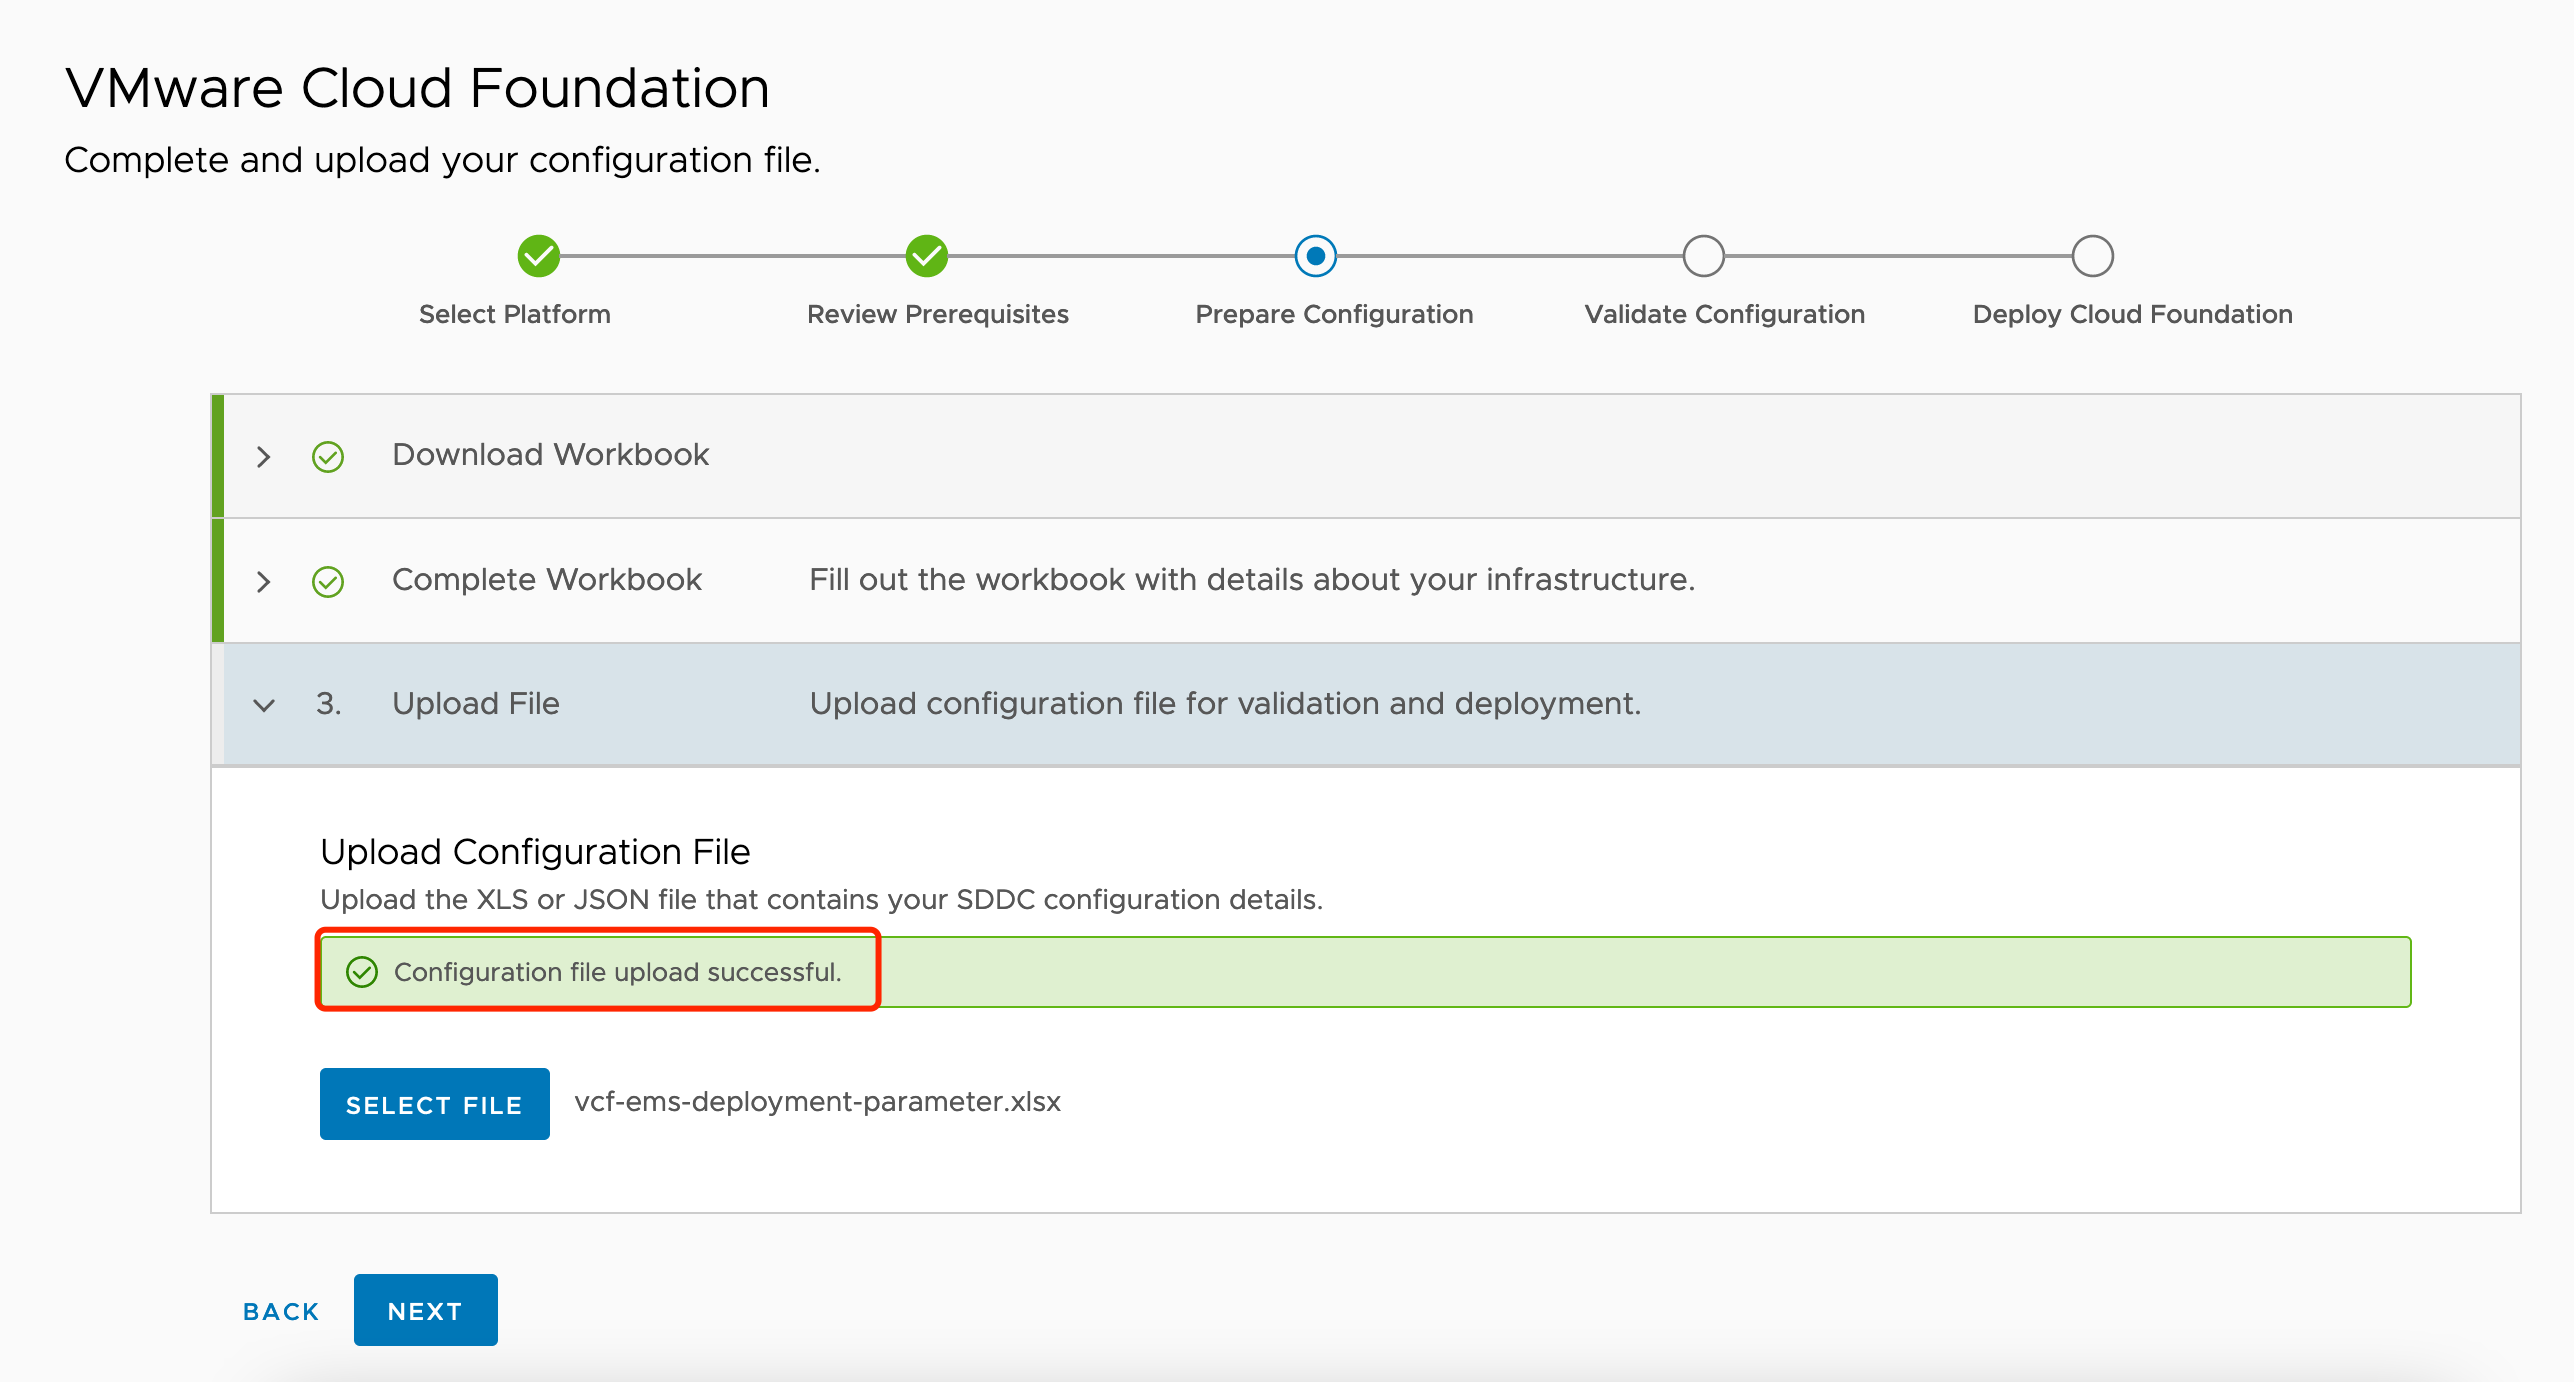Click the NEXT button
This screenshot has height=1382, width=2574.
click(426, 1310)
